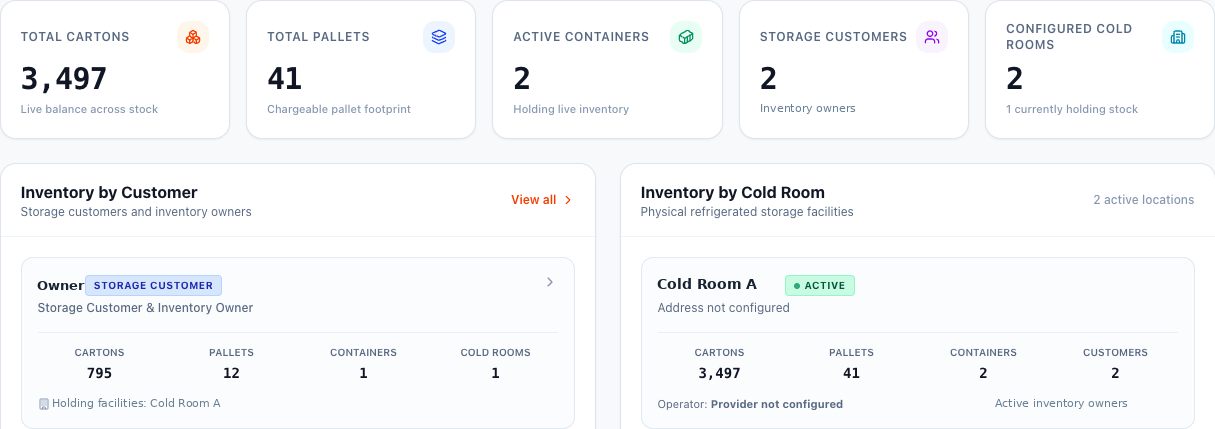Click 'Holding live inventory' text
Image resolution: width=1215 pixels, height=429 pixels.
(x=571, y=109)
